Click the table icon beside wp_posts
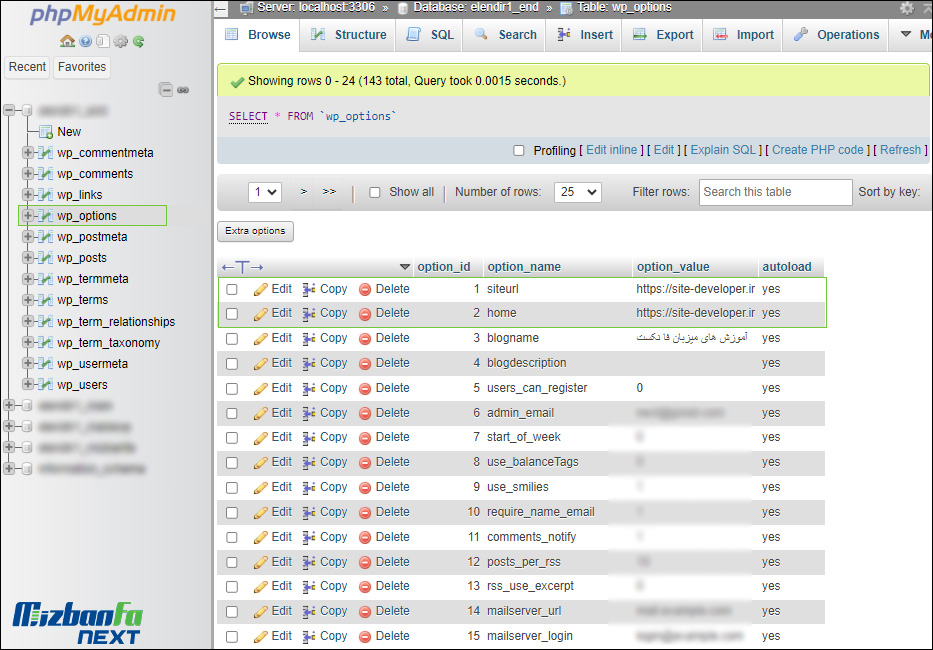 coord(45,258)
